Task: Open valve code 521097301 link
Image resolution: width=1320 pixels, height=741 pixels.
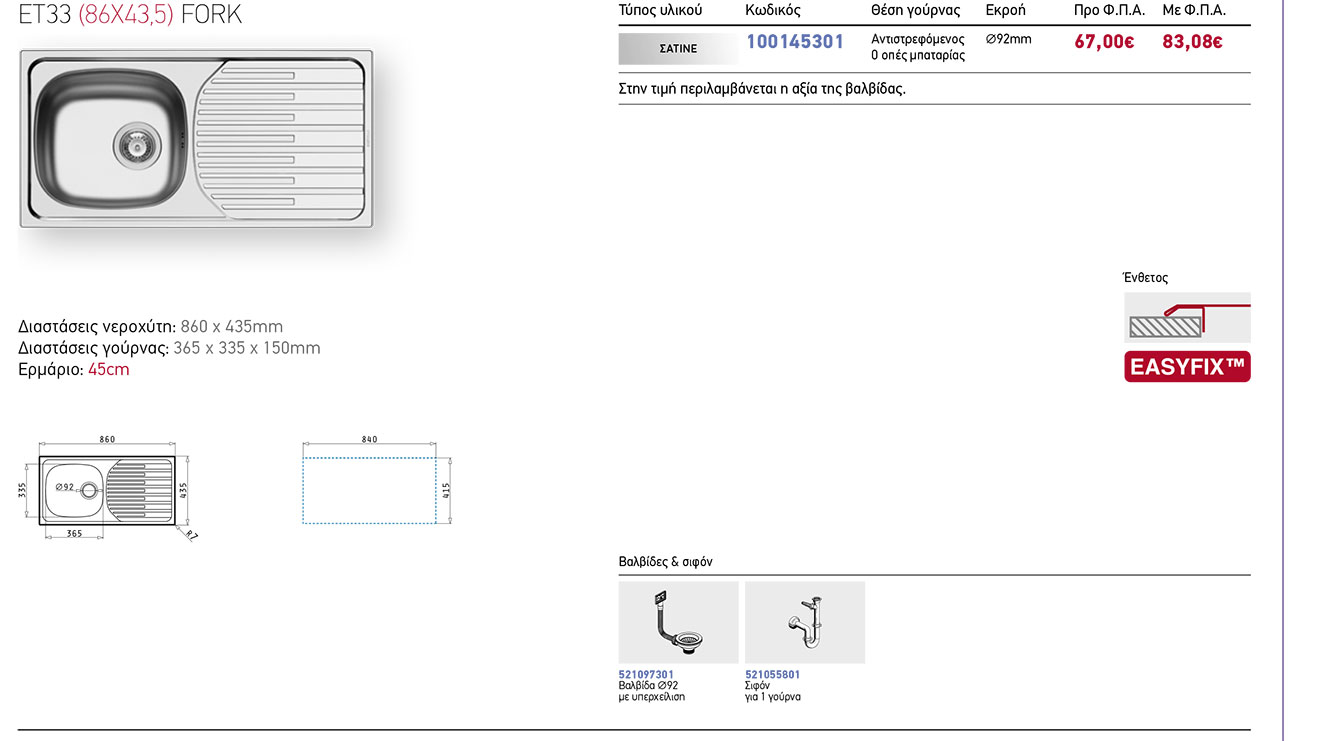Action: (646, 675)
